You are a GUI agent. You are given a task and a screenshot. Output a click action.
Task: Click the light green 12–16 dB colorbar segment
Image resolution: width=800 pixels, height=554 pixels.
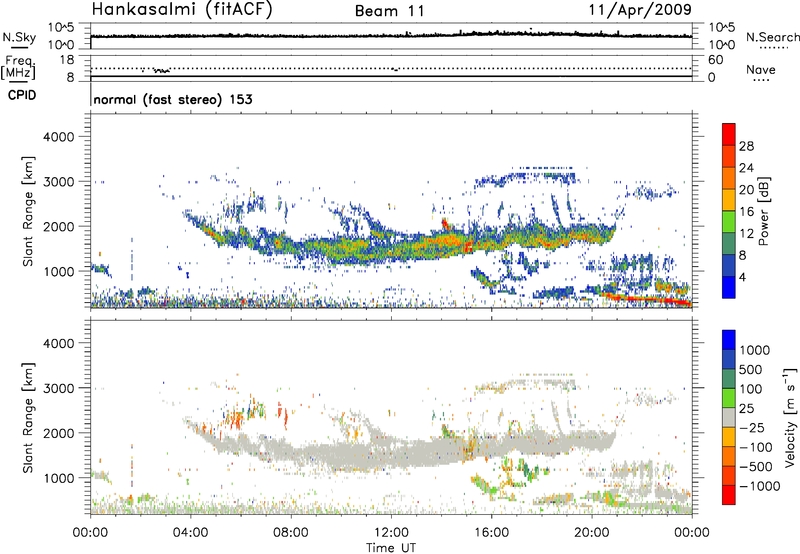point(729,222)
